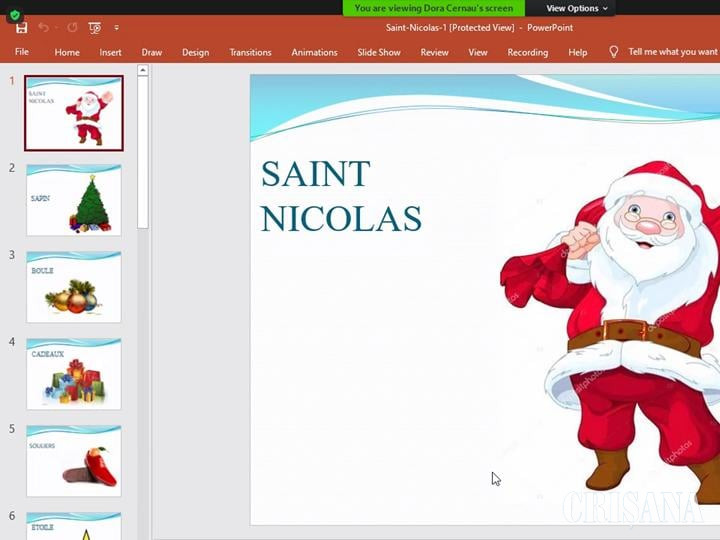Select the Transitions tab
This screenshot has height=540, width=720.
click(250, 52)
